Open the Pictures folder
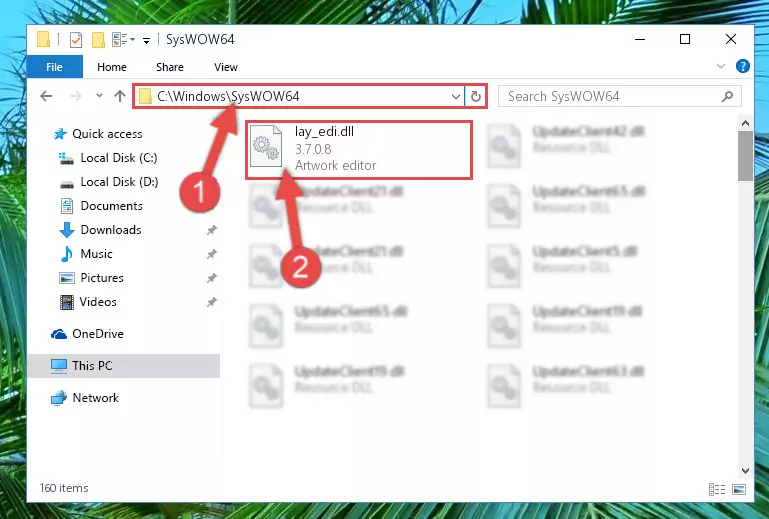The image size is (769, 519). (102, 278)
